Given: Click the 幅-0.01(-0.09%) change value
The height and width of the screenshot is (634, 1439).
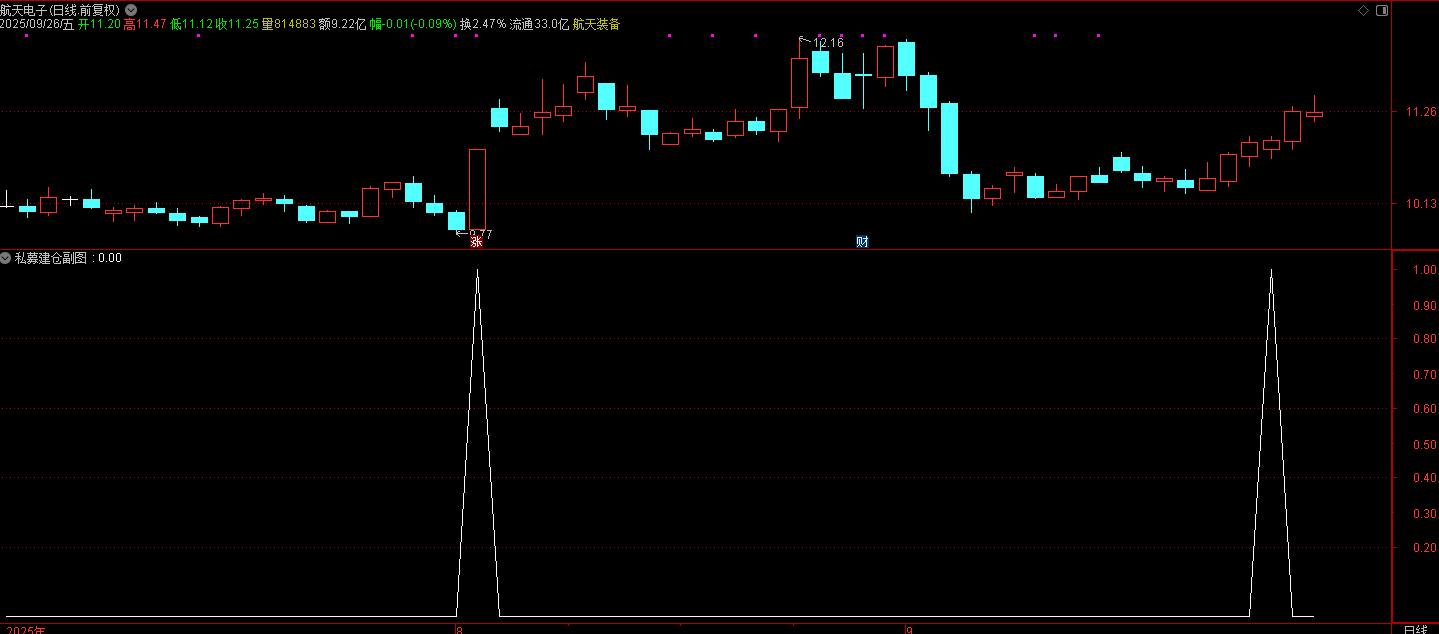Looking at the screenshot, I should [x=413, y=24].
